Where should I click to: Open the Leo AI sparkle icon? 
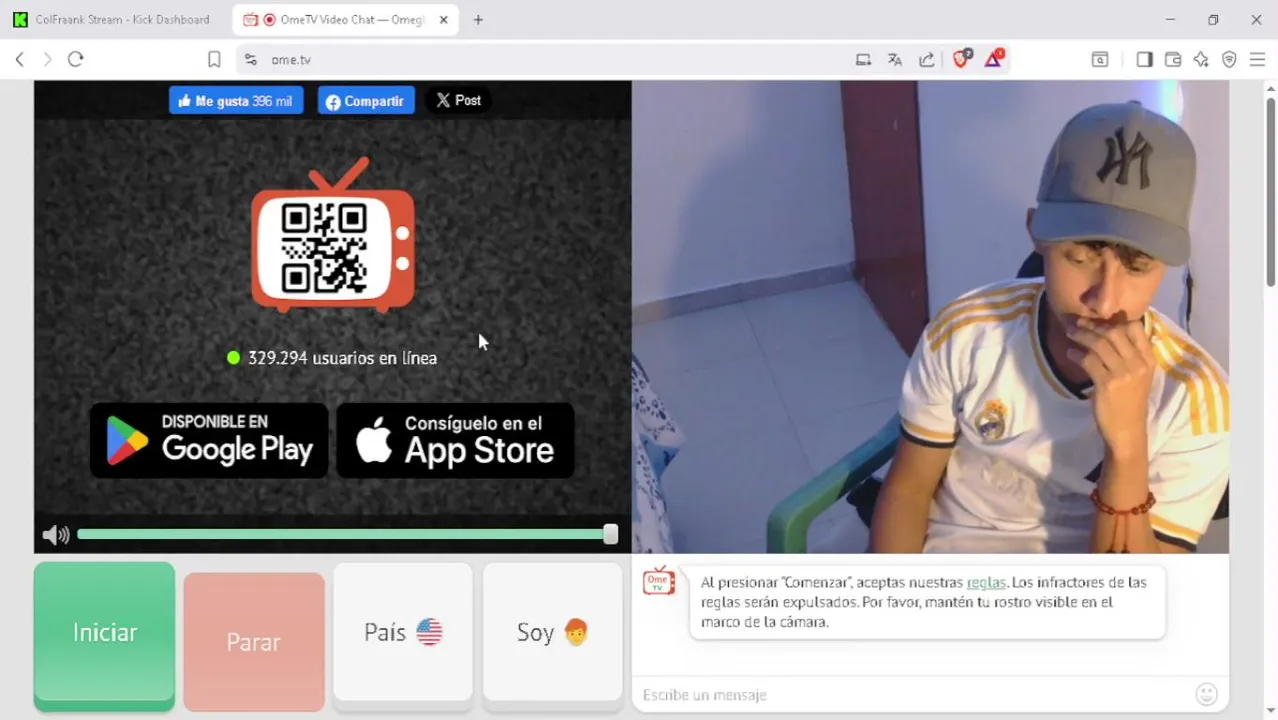(1201, 60)
